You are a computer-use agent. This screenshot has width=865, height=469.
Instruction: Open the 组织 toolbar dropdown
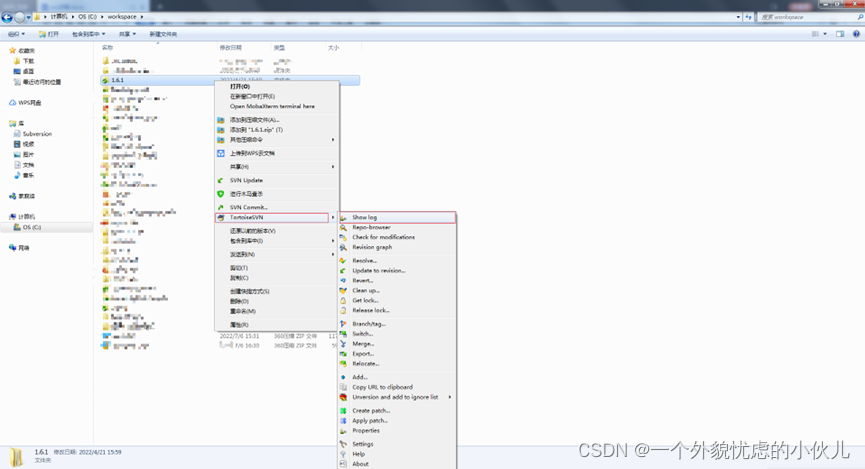(16, 34)
